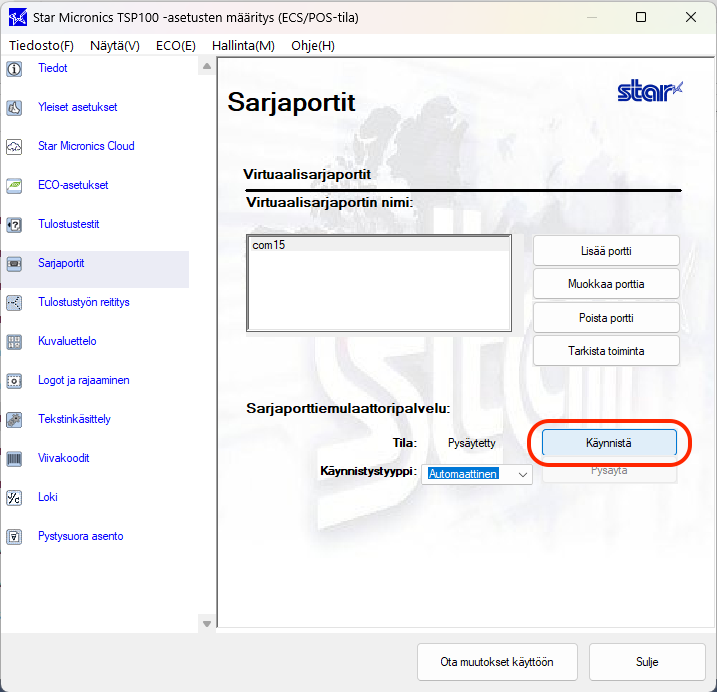The height and width of the screenshot is (692, 717).
Task: Open Tulostustestit page
Action: [69, 224]
